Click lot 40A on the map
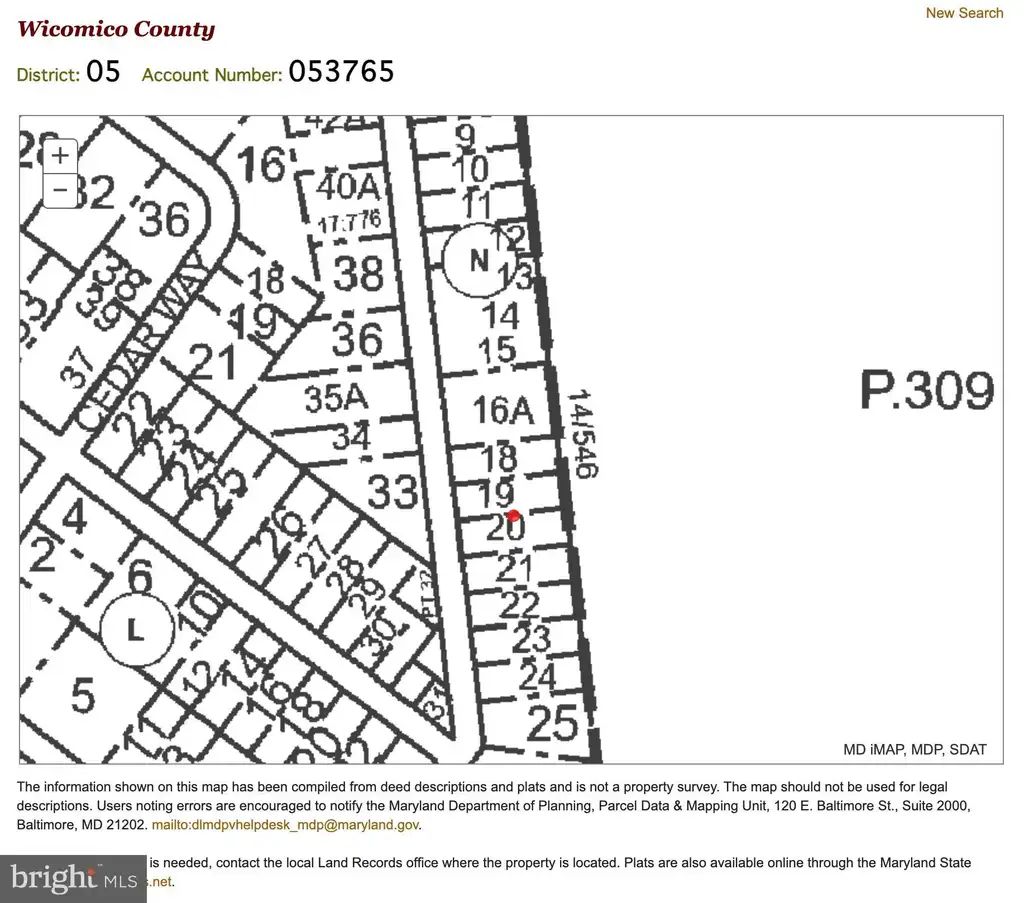Viewport: 1024px width, 903px height. coord(347,187)
